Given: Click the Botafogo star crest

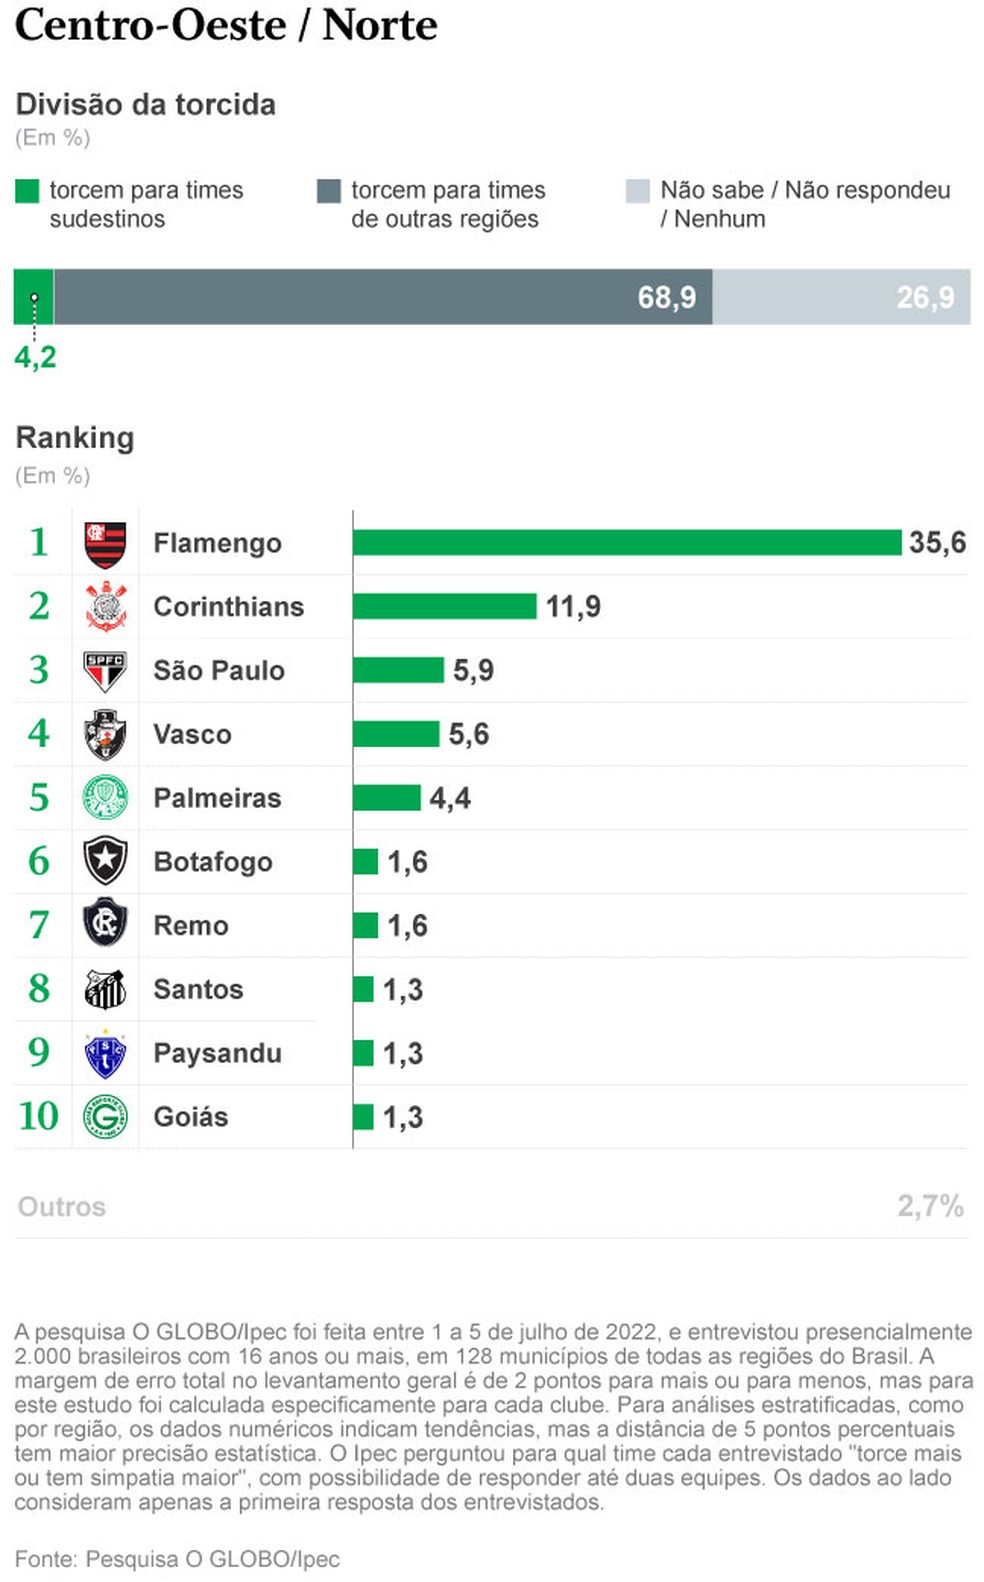Looking at the screenshot, I should click(x=105, y=861).
